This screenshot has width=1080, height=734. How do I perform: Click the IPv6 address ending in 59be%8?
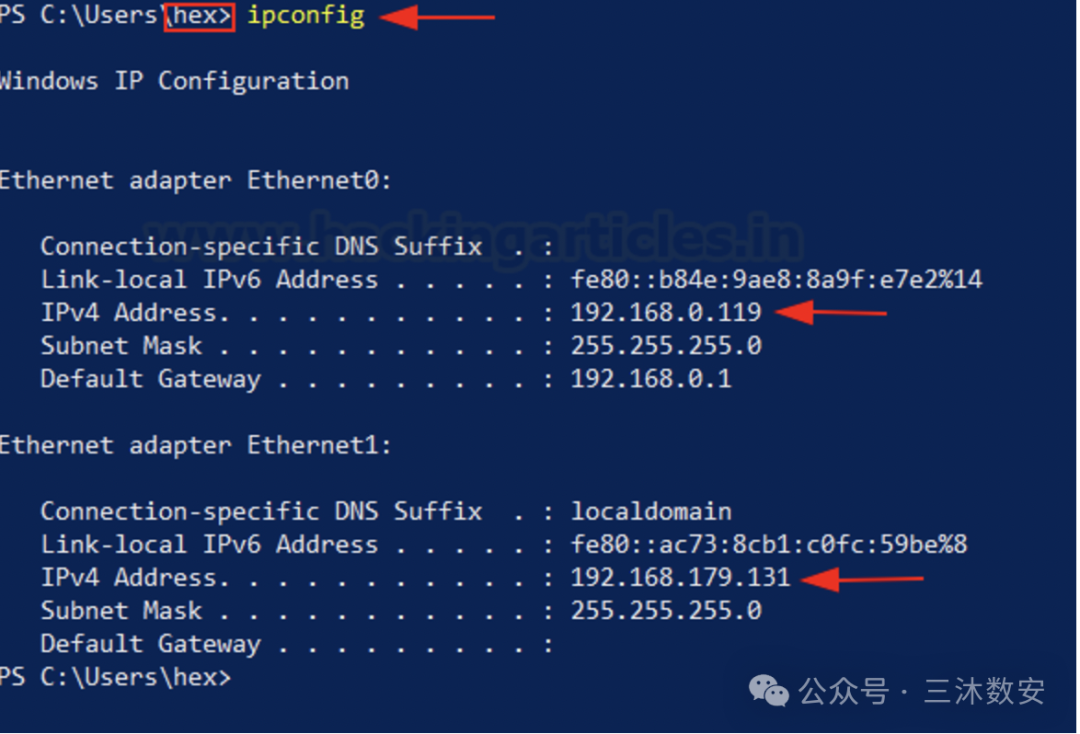769,545
